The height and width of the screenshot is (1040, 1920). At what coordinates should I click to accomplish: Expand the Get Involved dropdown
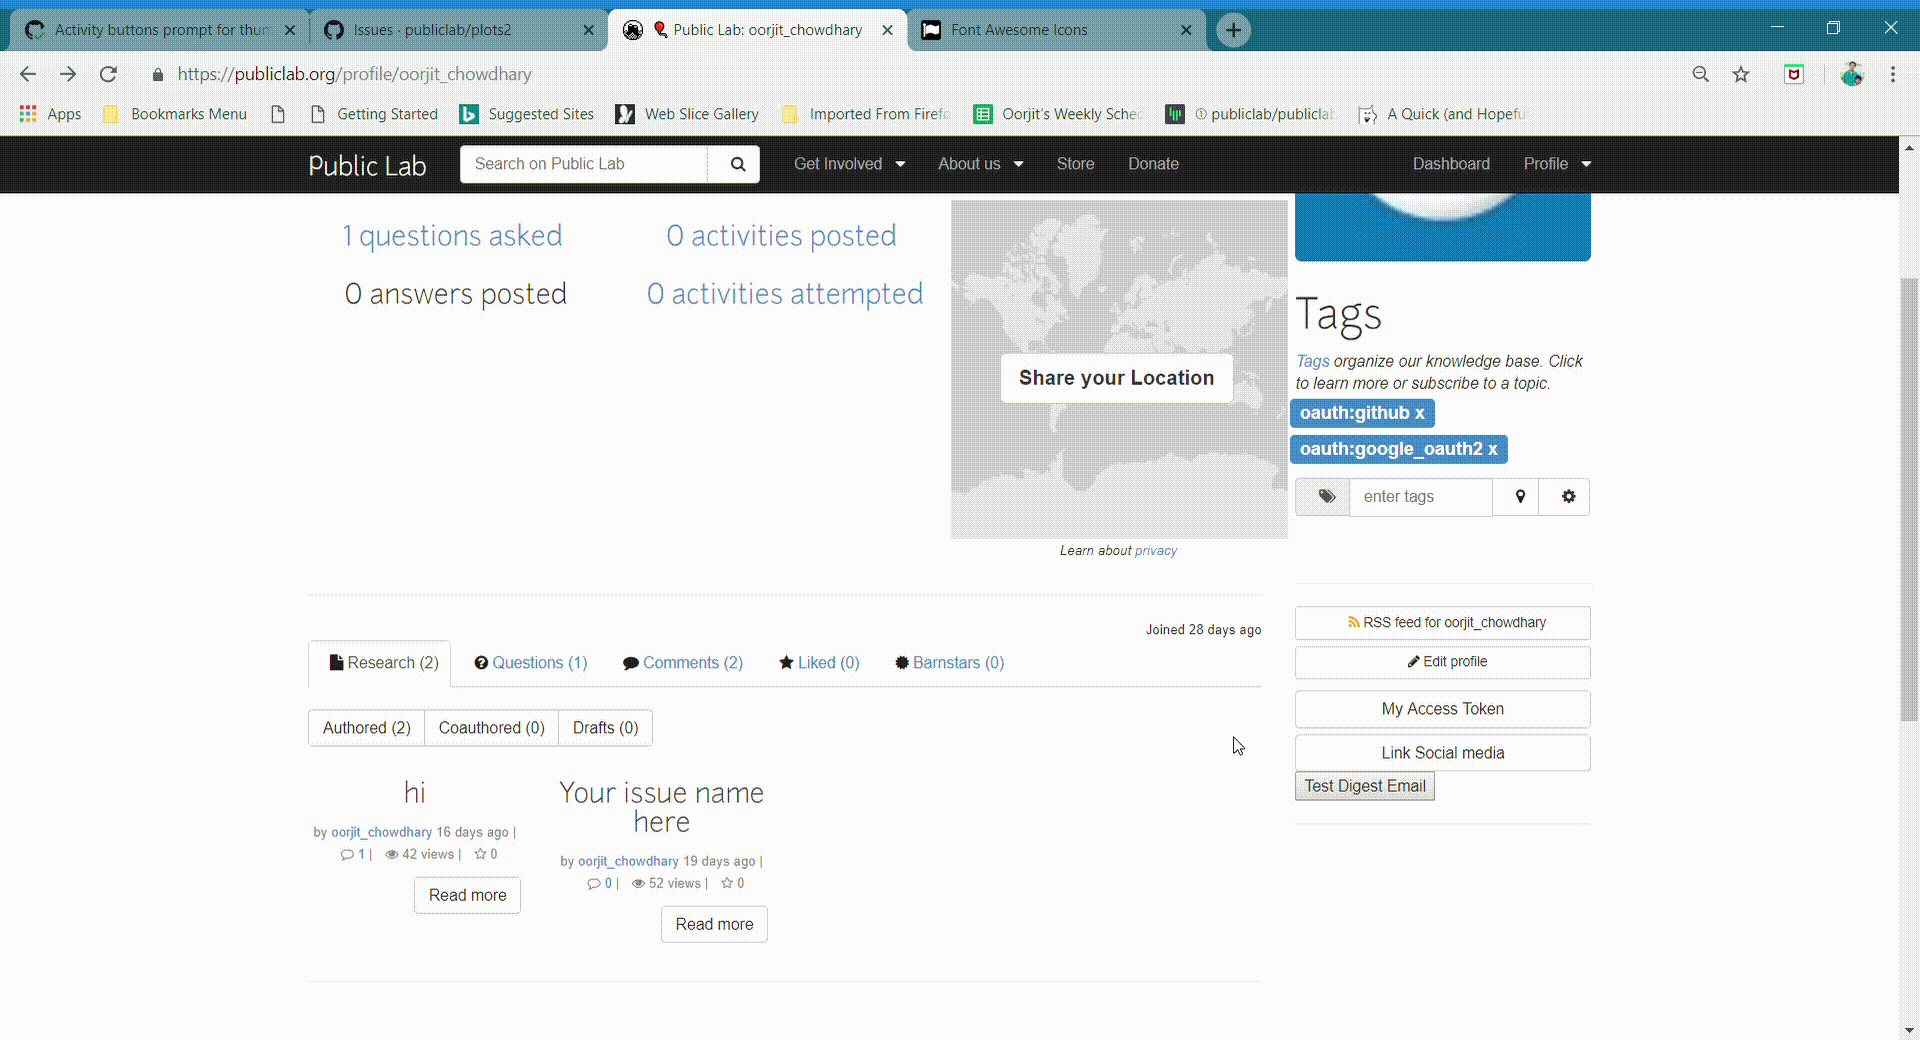click(849, 164)
